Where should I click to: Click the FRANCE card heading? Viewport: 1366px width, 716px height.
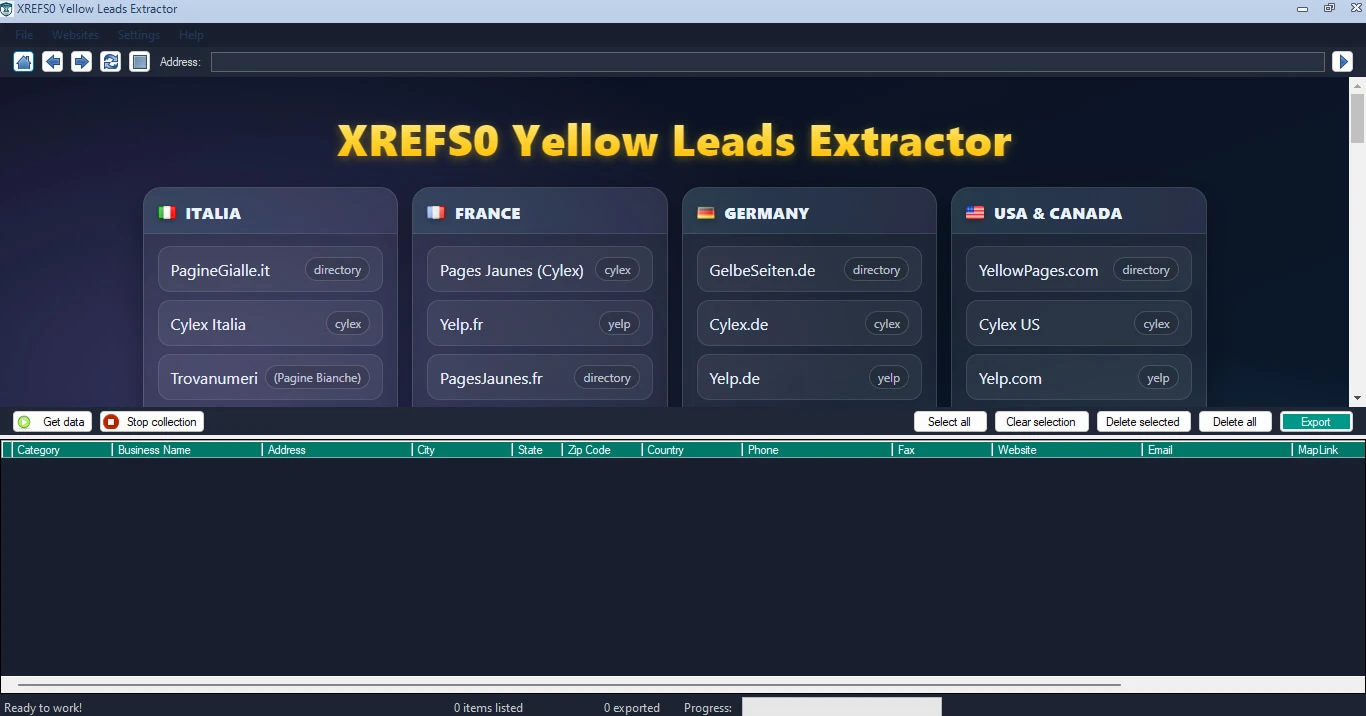487,213
